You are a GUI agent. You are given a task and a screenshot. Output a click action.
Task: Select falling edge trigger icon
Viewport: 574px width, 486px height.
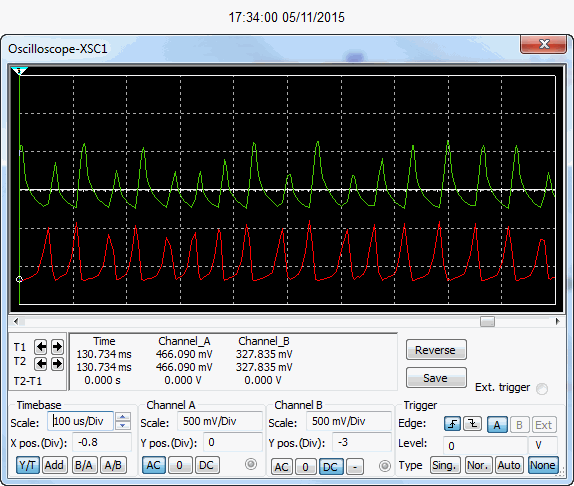tap(473, 425)
